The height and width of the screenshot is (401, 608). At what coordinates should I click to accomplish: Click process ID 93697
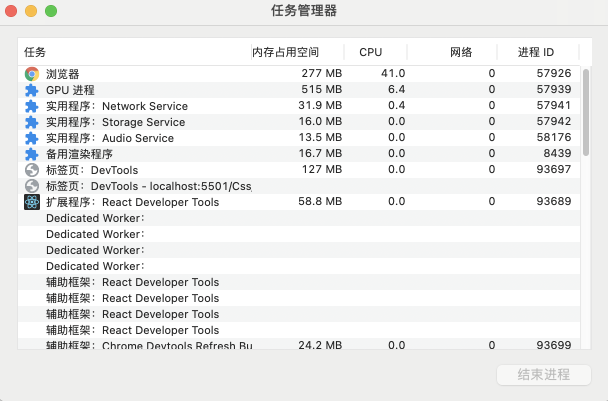[554, 169]
